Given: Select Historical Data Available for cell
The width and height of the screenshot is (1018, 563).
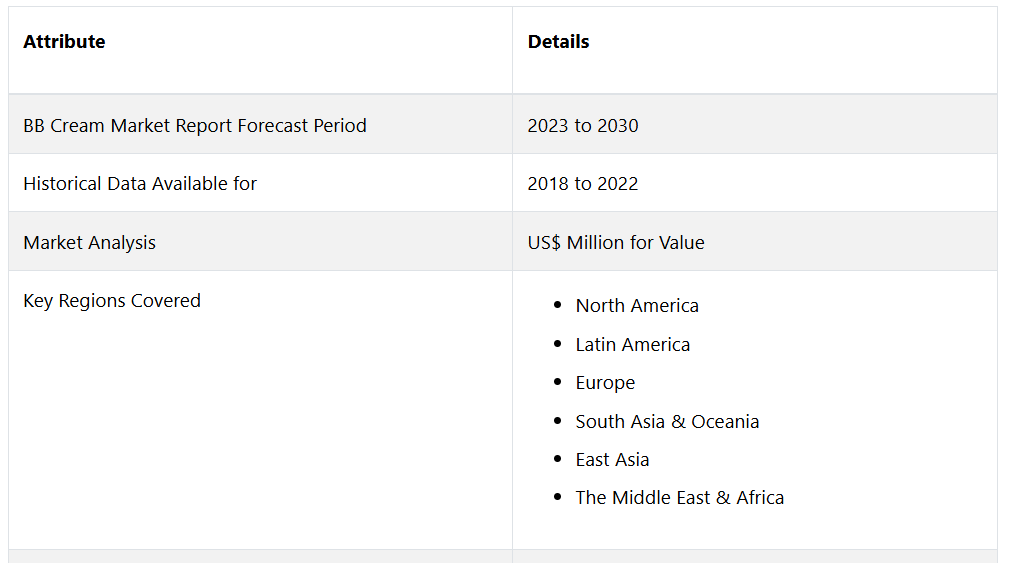Looking at the screenshot, I should [140, 184].
